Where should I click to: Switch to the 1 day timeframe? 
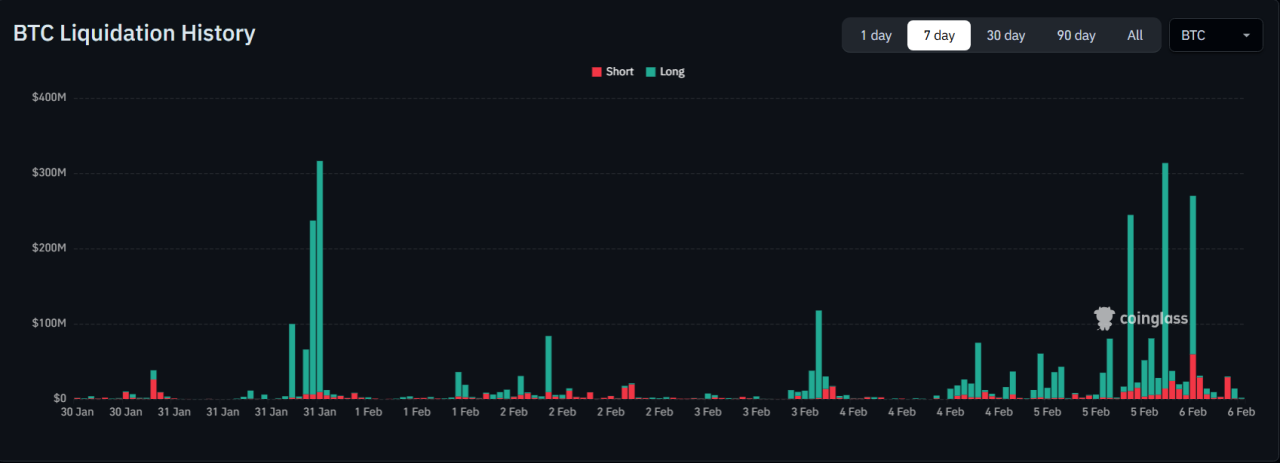coord(875,35)
